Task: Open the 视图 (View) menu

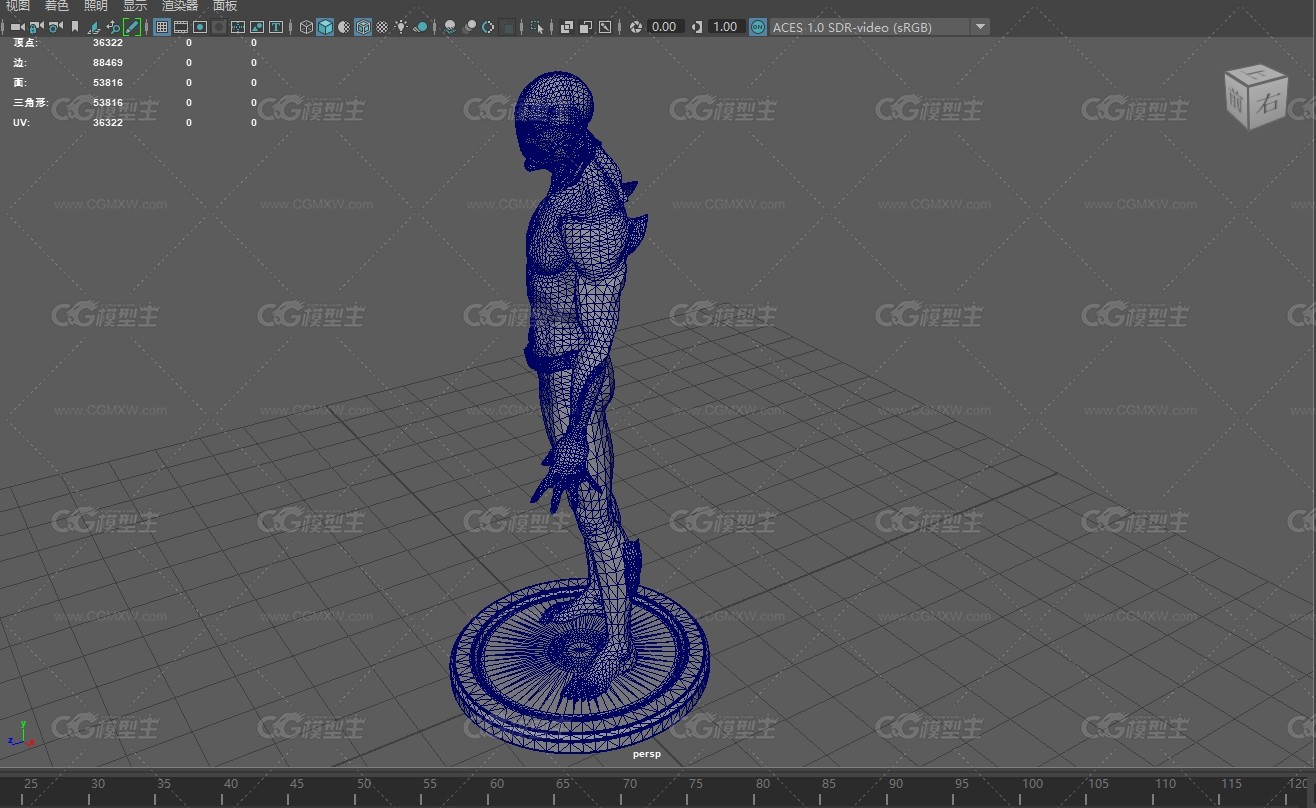Action: [17, 6]
